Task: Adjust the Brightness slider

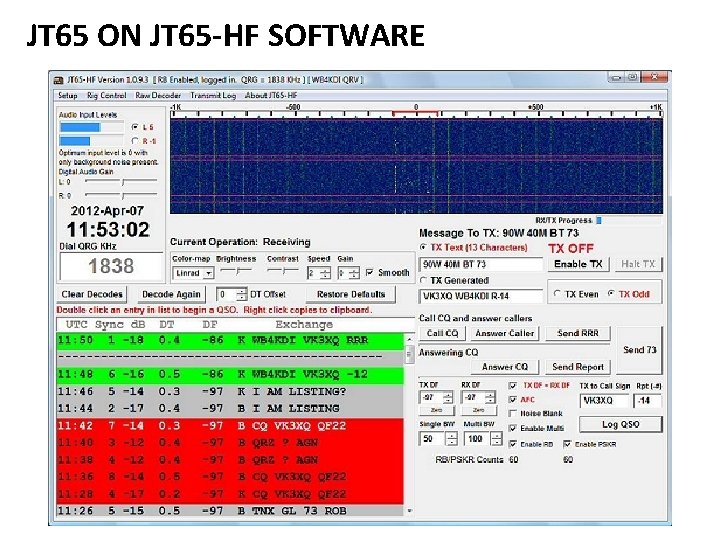Action: pos(236,273)
